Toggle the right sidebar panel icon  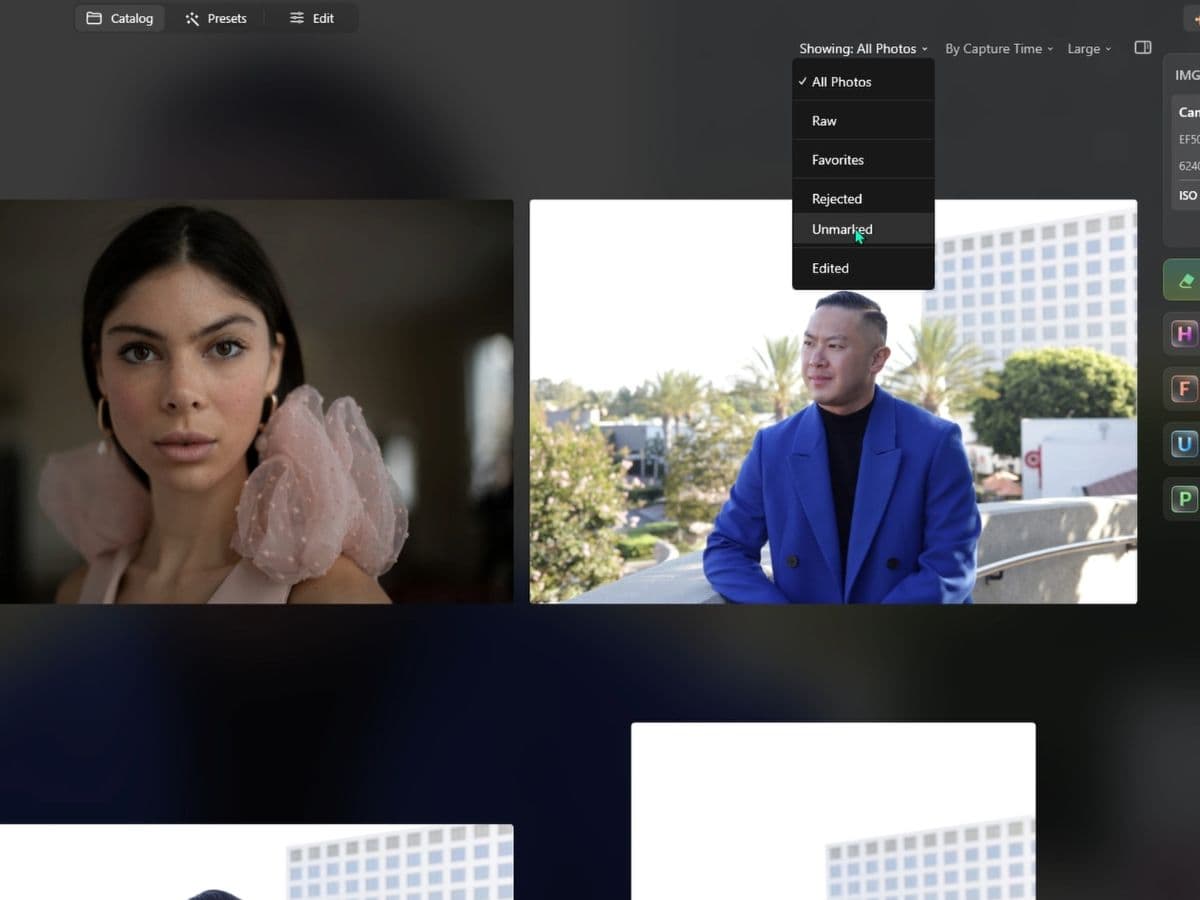click(1143, 47)
